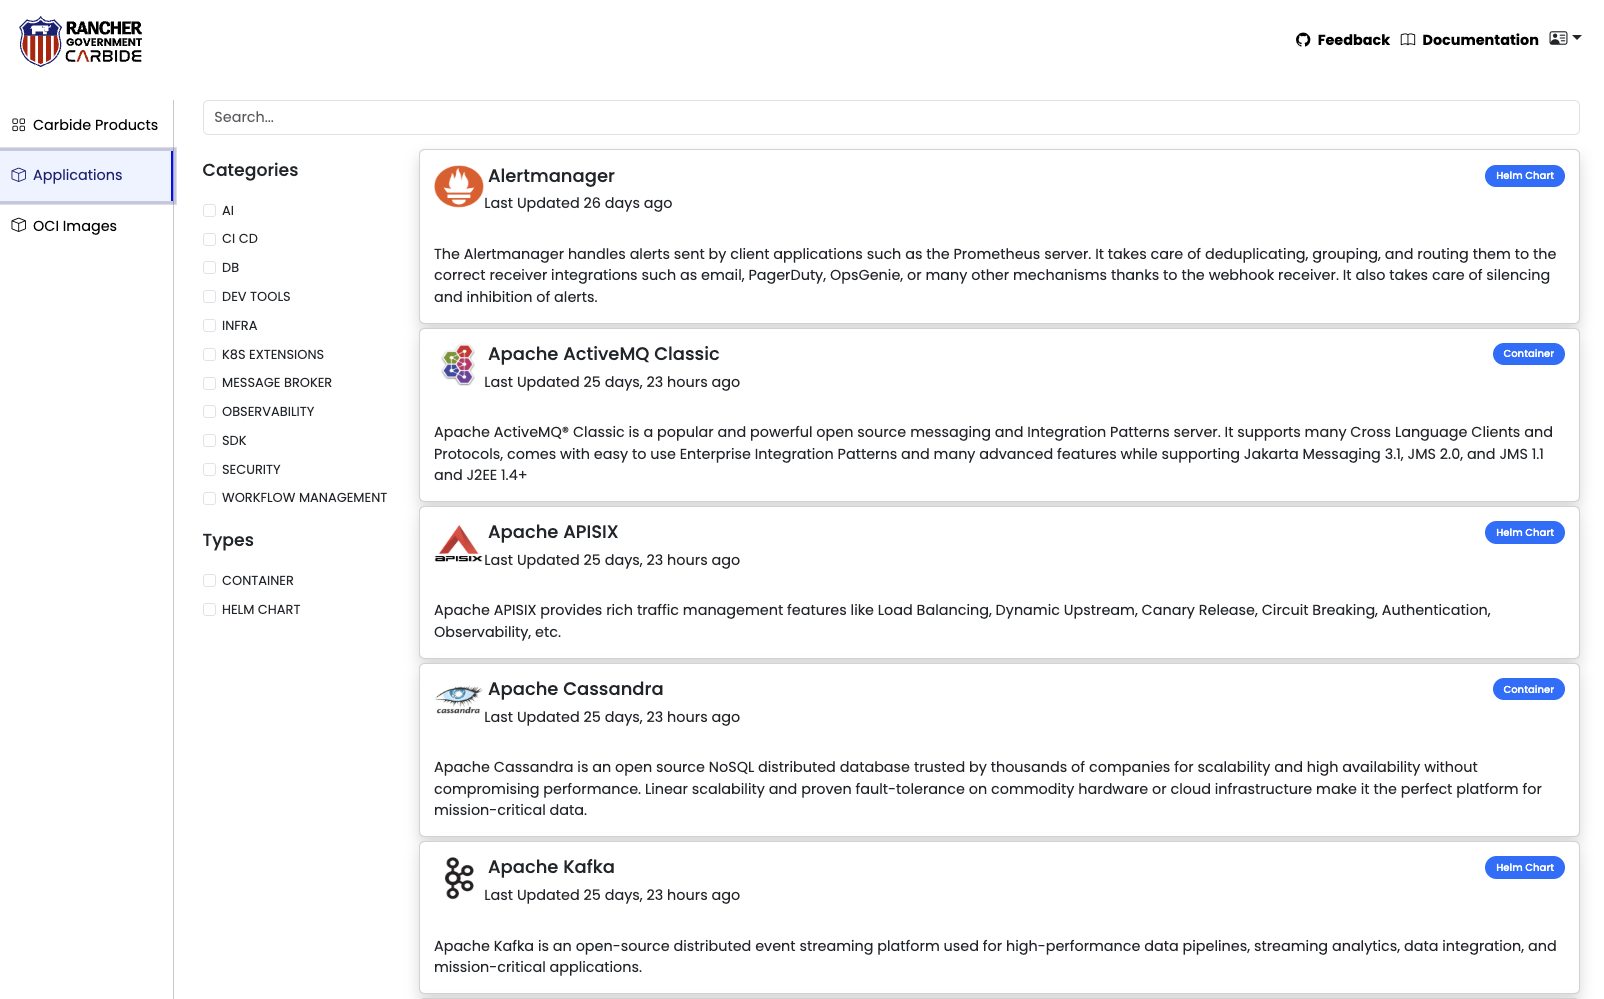Open the Apache Kafka title

pyautogui.click(x=551, y=867)
